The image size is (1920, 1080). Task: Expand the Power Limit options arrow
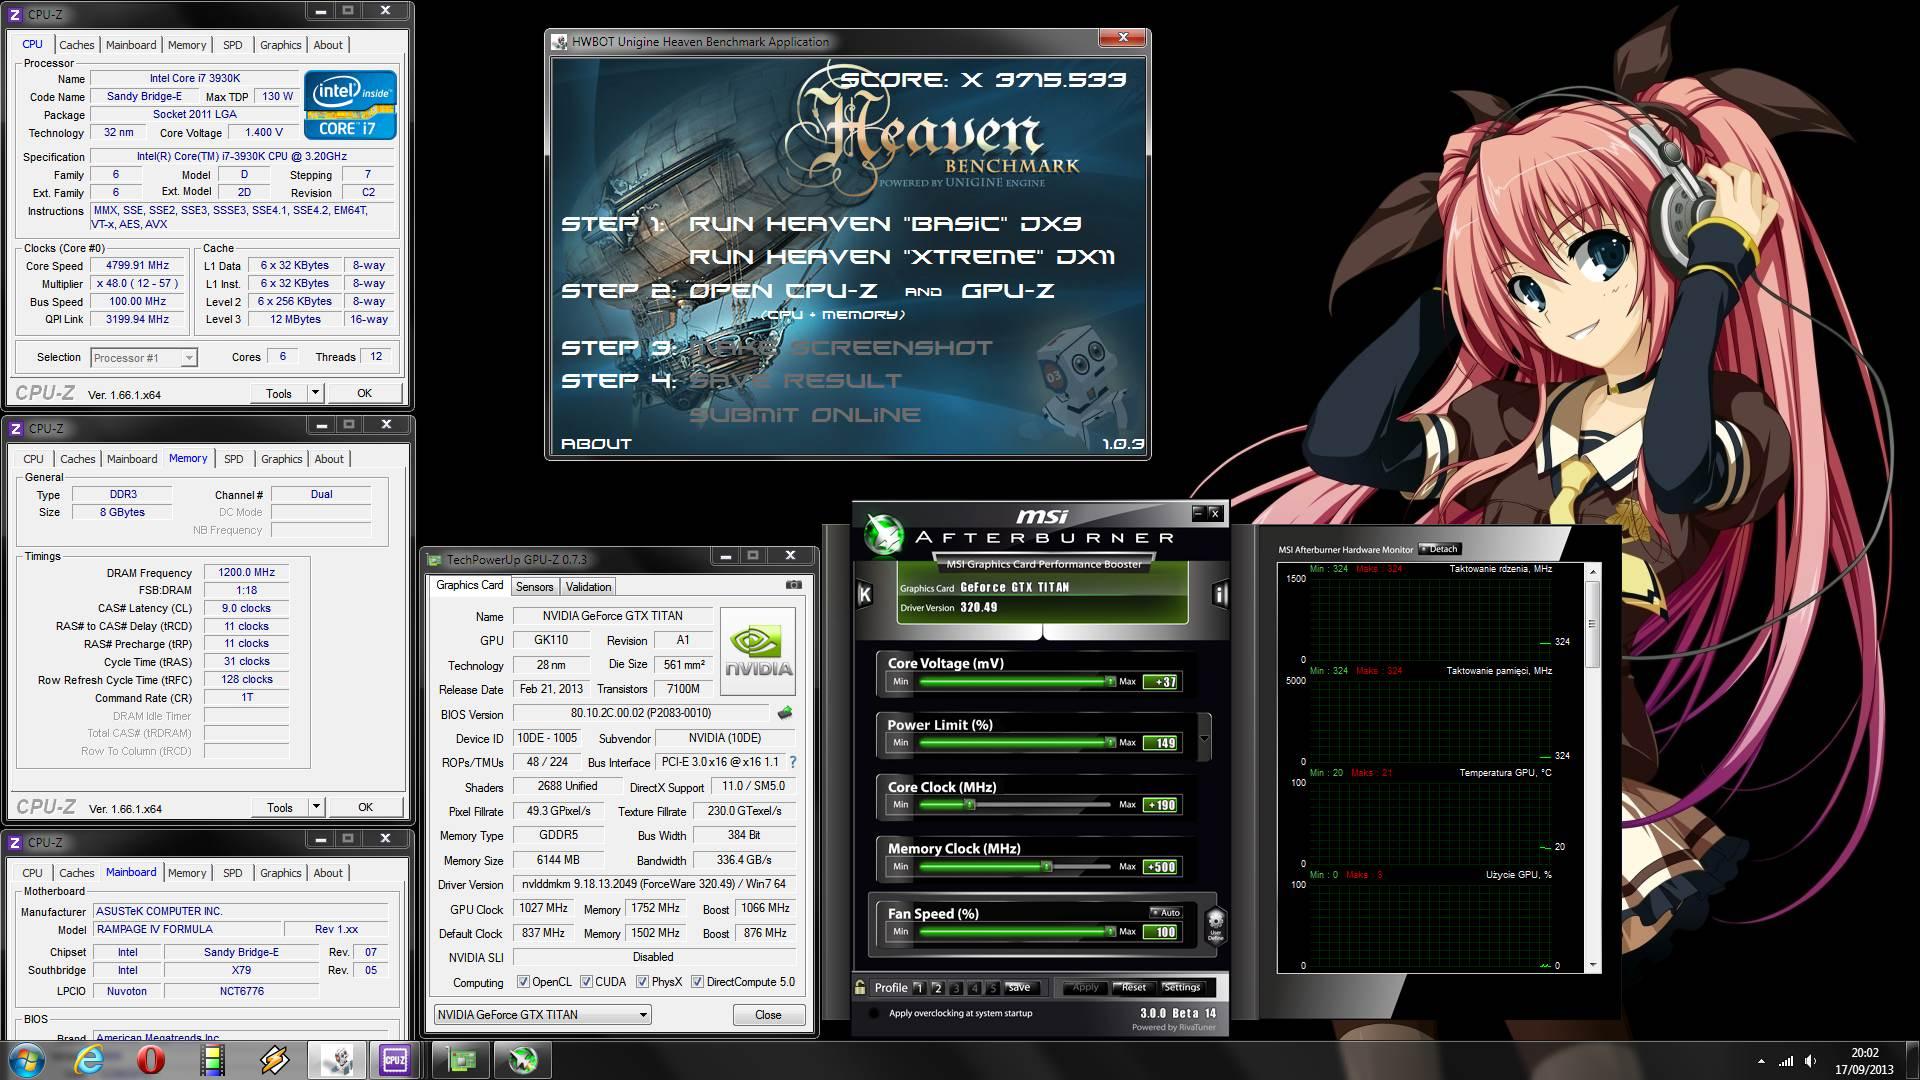1204,738
